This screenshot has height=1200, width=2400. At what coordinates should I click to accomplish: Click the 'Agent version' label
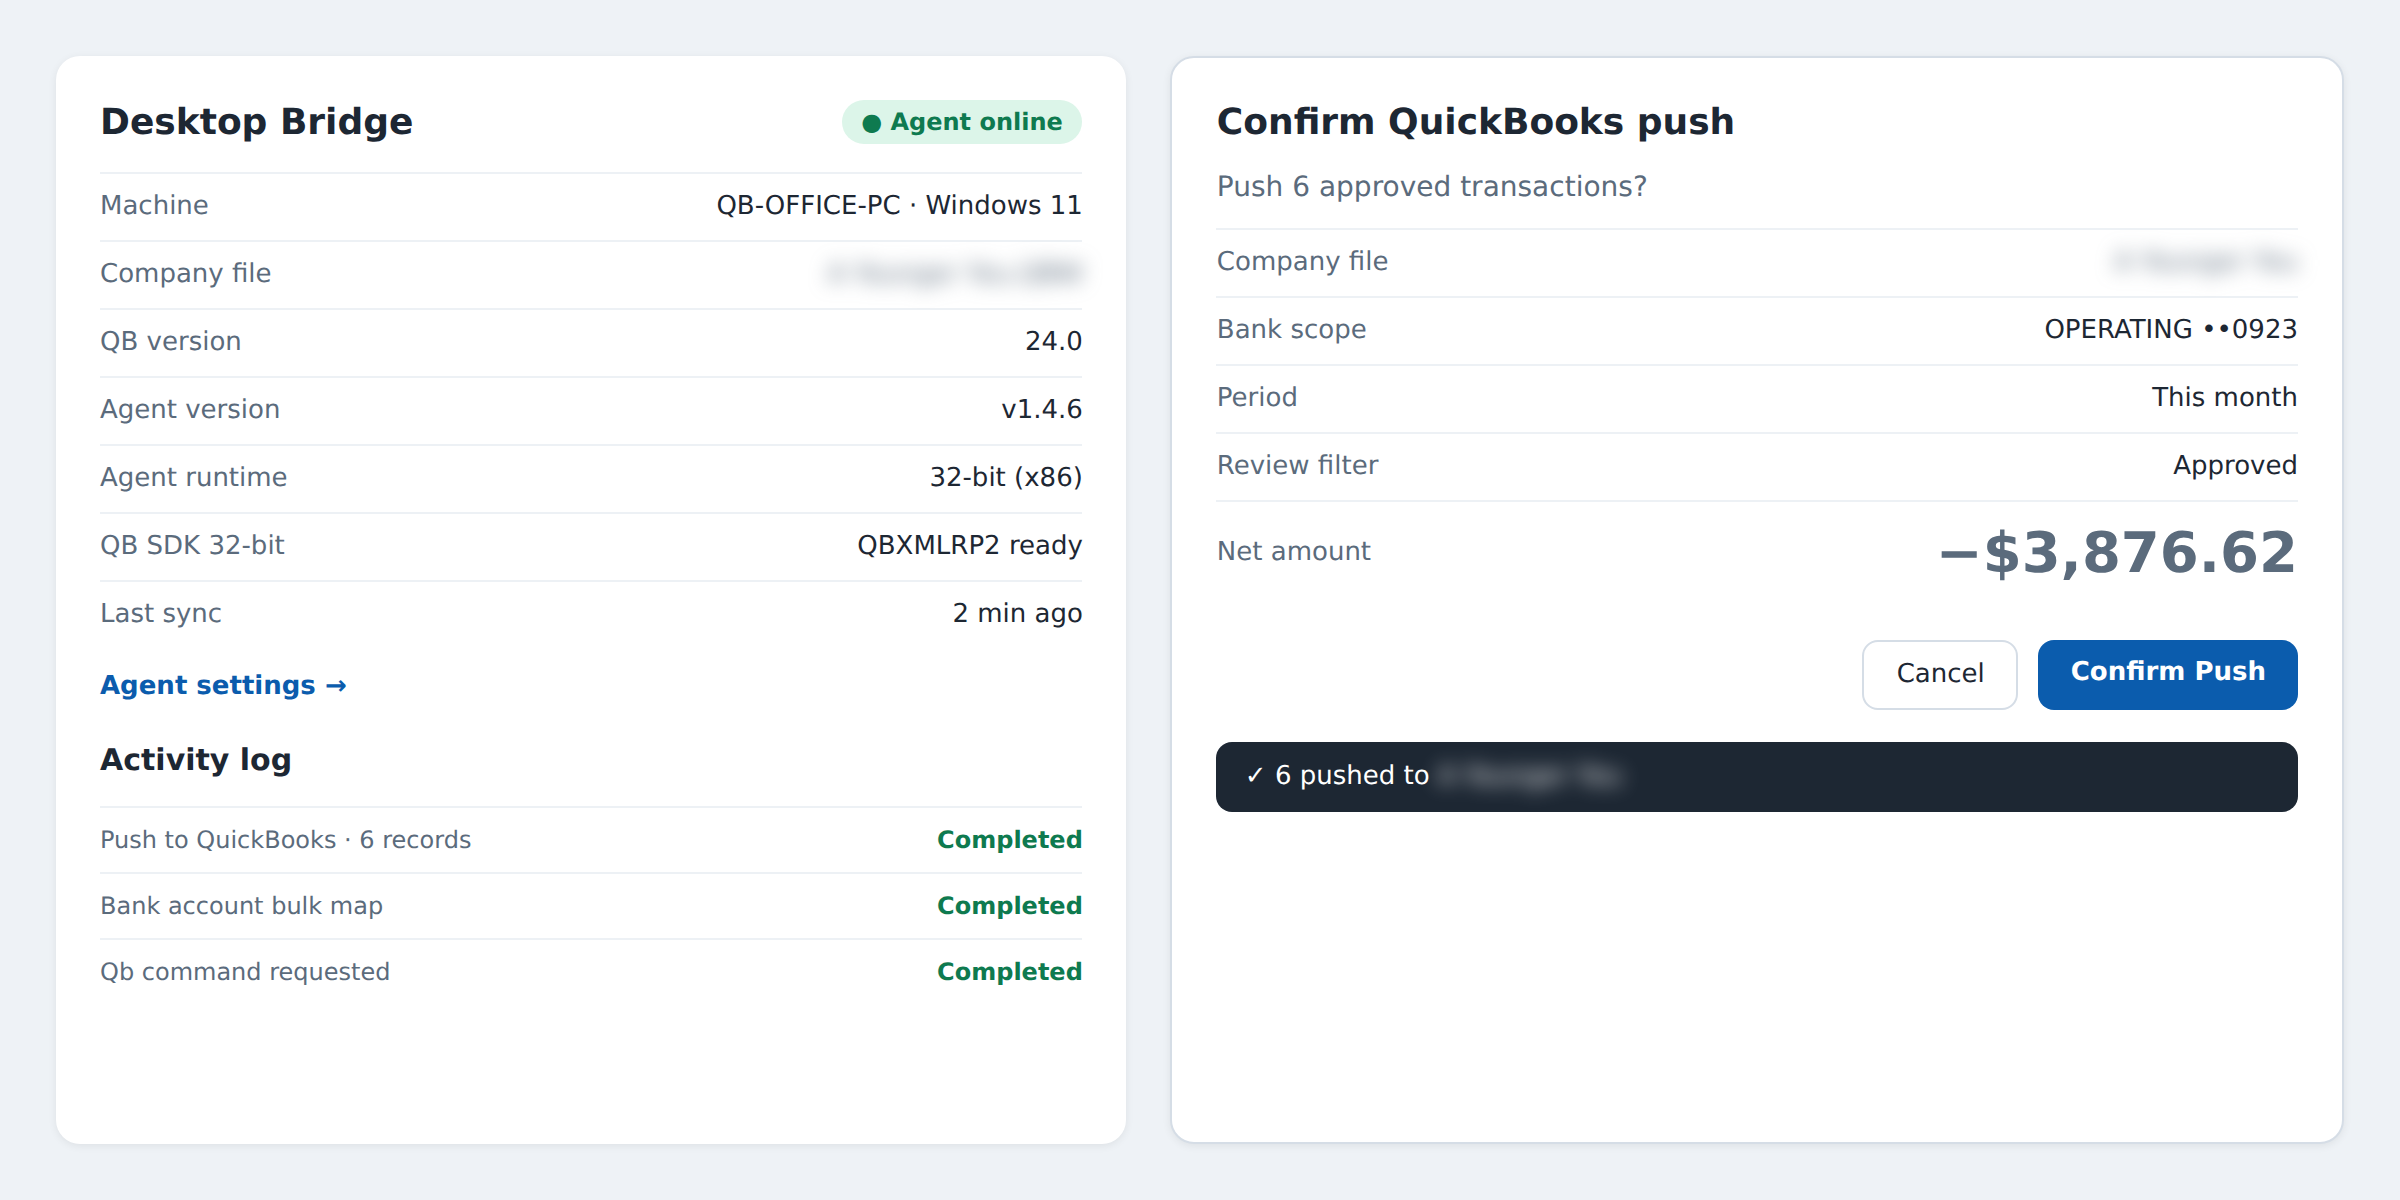[190, 409]
